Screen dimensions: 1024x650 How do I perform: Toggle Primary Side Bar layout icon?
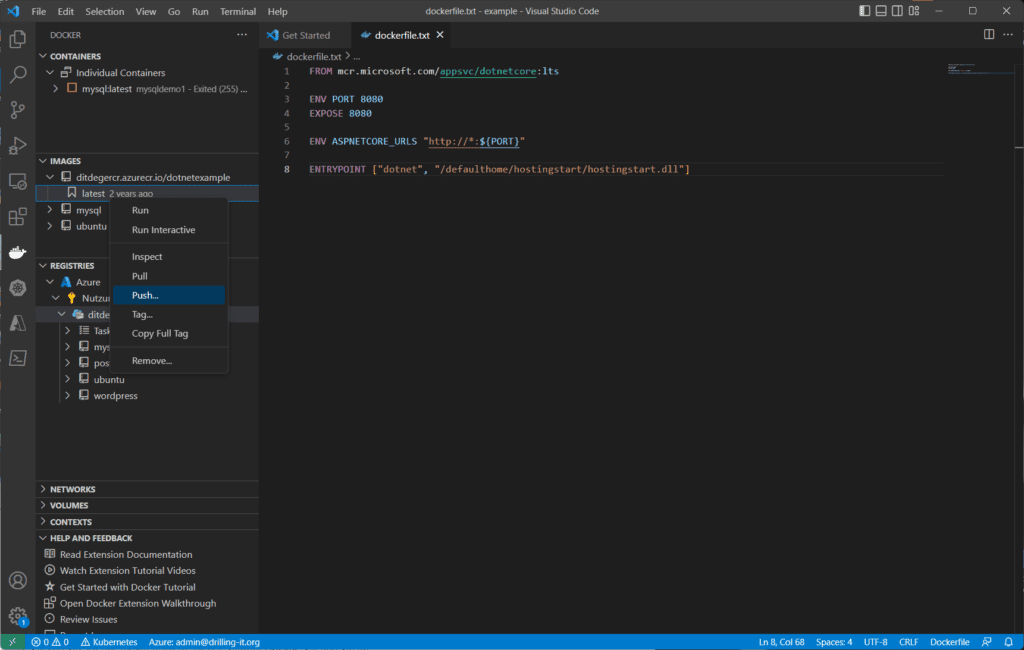pos(865,11)
